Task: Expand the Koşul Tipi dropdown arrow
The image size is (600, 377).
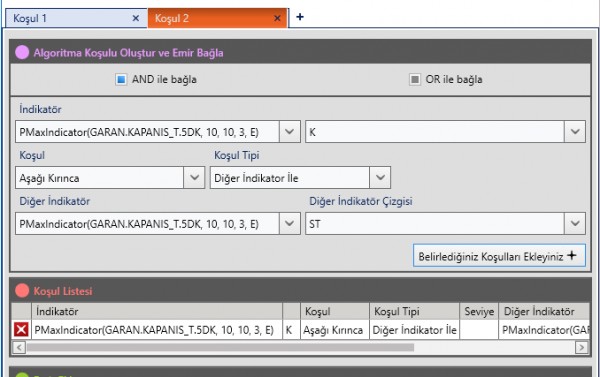Action: [380, 178]
